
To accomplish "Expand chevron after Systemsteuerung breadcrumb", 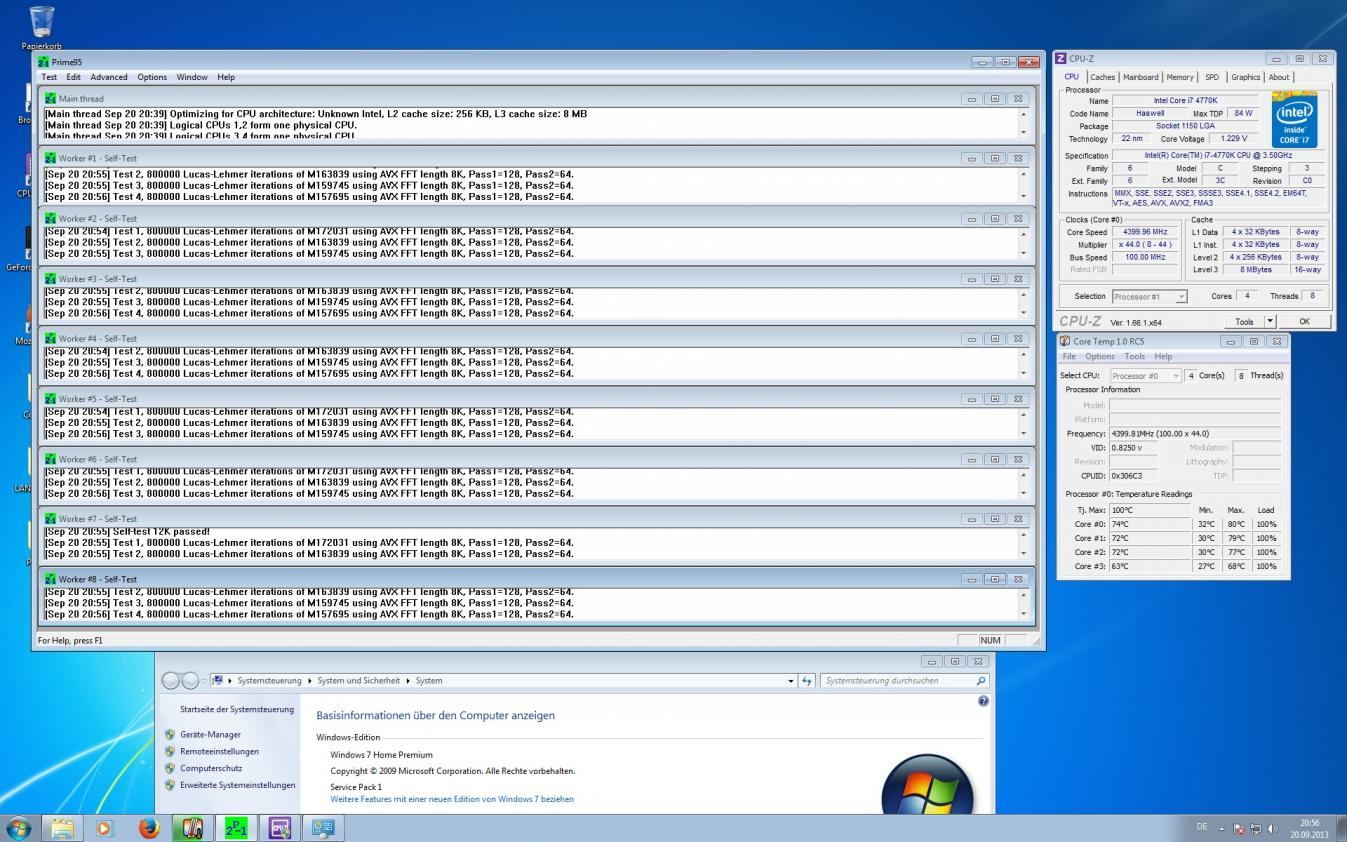I will [310, 681].
